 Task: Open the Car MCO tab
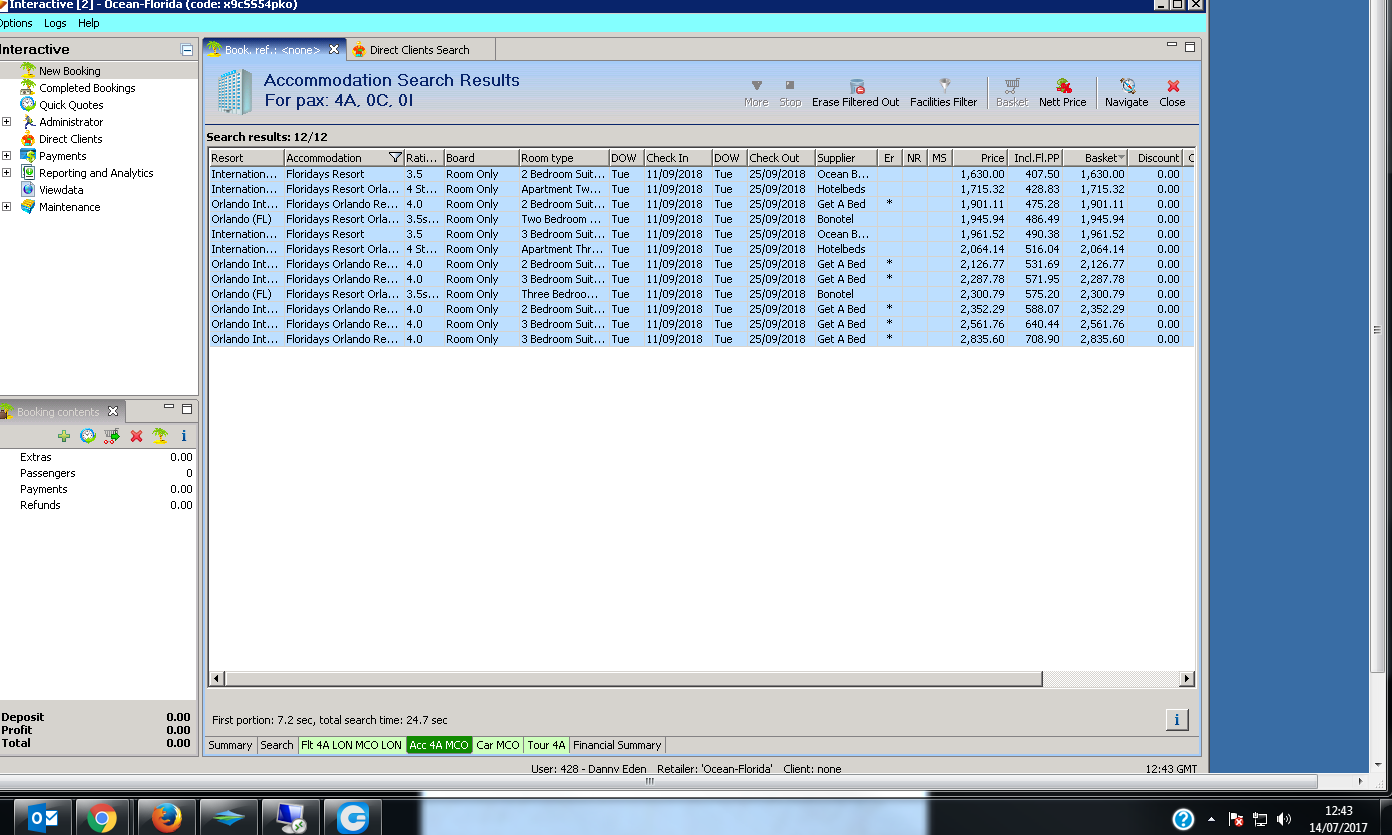point(498,745)
